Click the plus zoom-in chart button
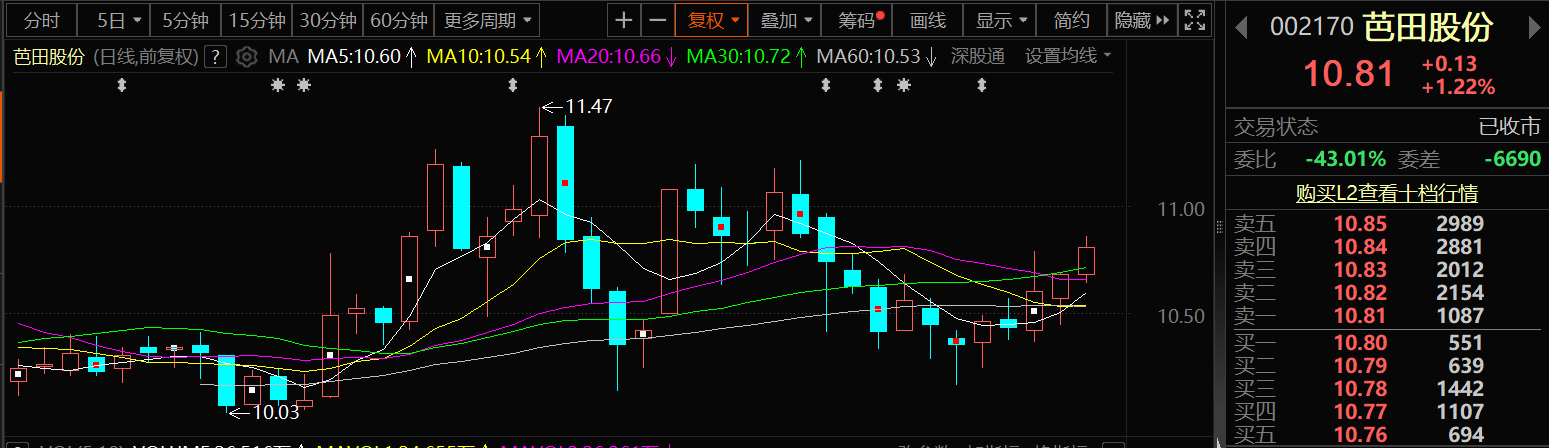The image size is (1549, 448). 624,20
